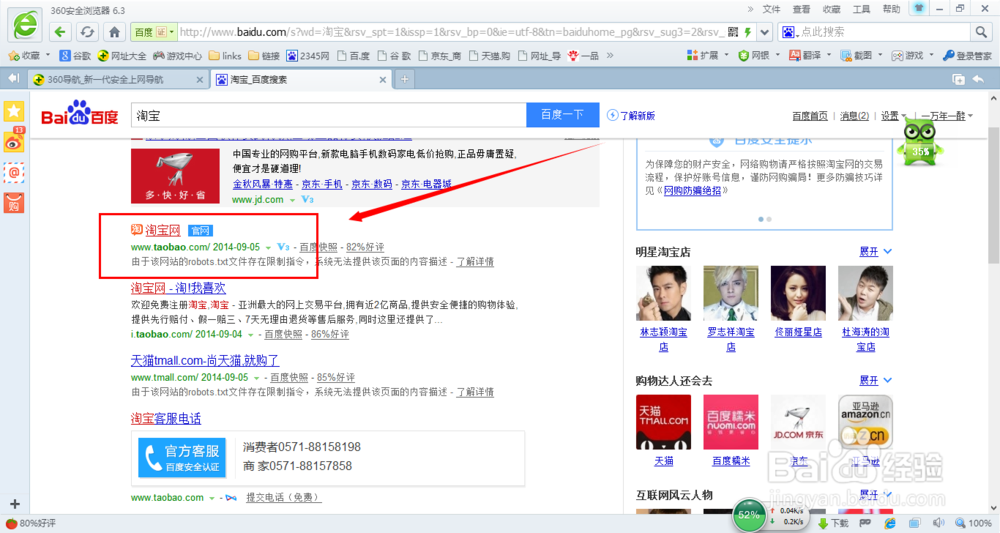1000x533 pixels.
Task: Open the 百度糯米 nuomi.com thumbnail
Action: [731, 422]
